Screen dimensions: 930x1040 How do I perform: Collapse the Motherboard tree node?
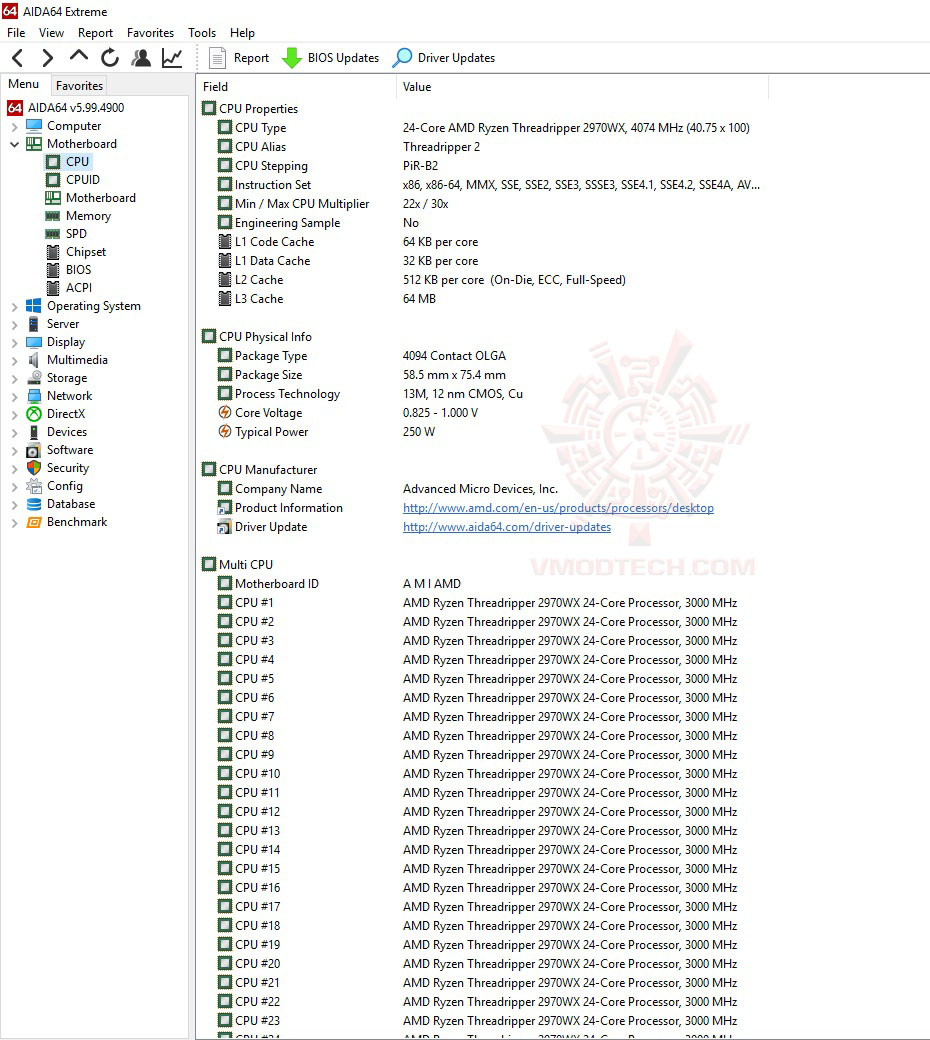[15, 144]
